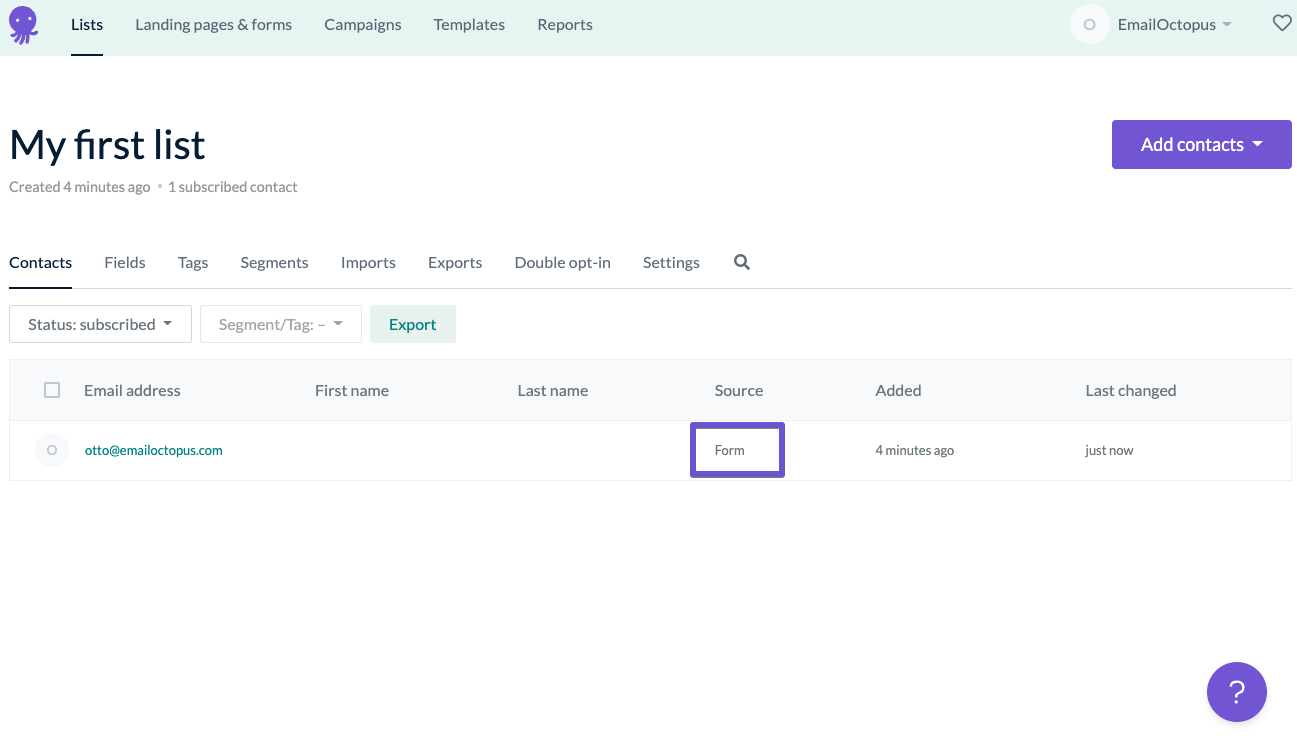Open the Segment/Tag filter dropdown

pos(280,323)
